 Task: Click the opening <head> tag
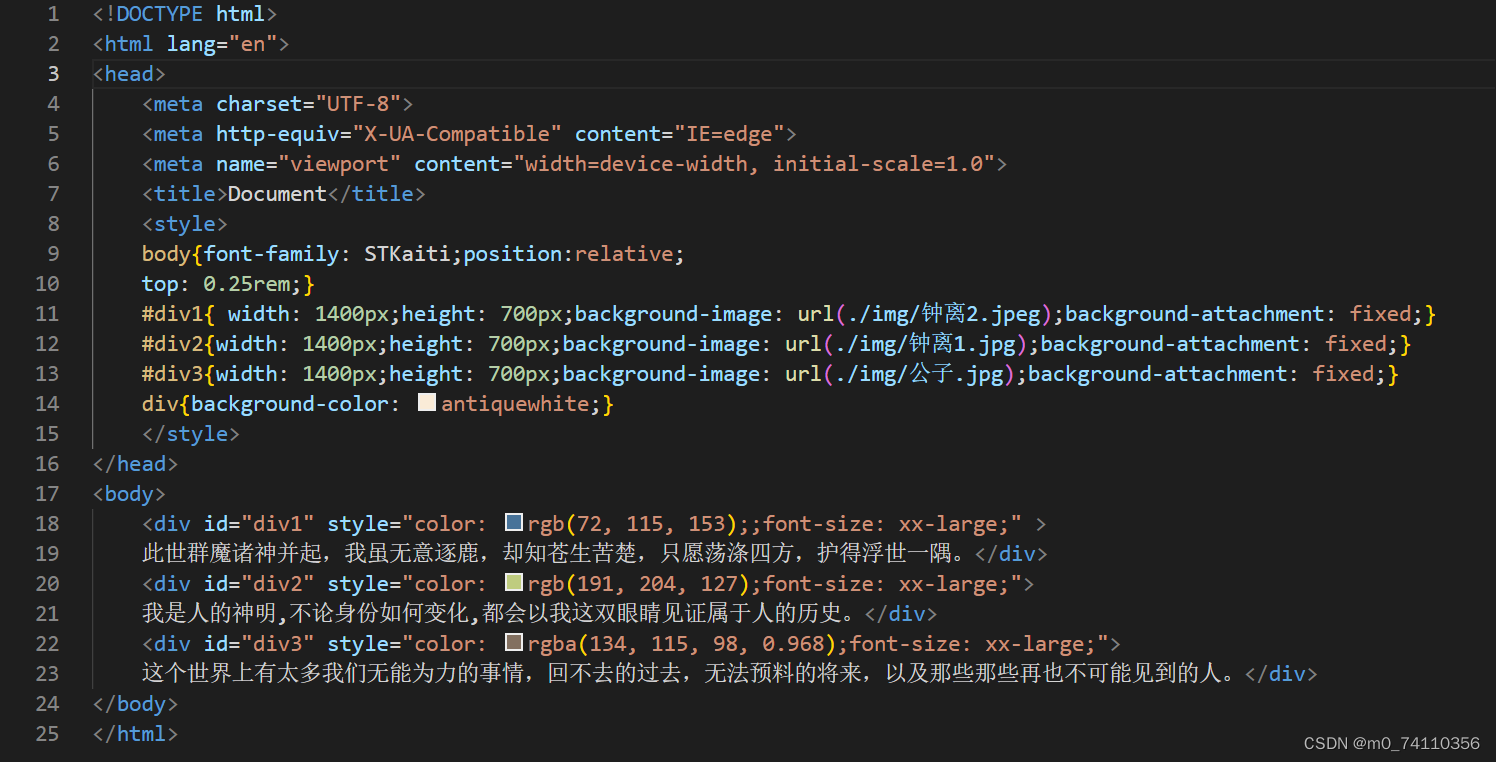[129, 74]
